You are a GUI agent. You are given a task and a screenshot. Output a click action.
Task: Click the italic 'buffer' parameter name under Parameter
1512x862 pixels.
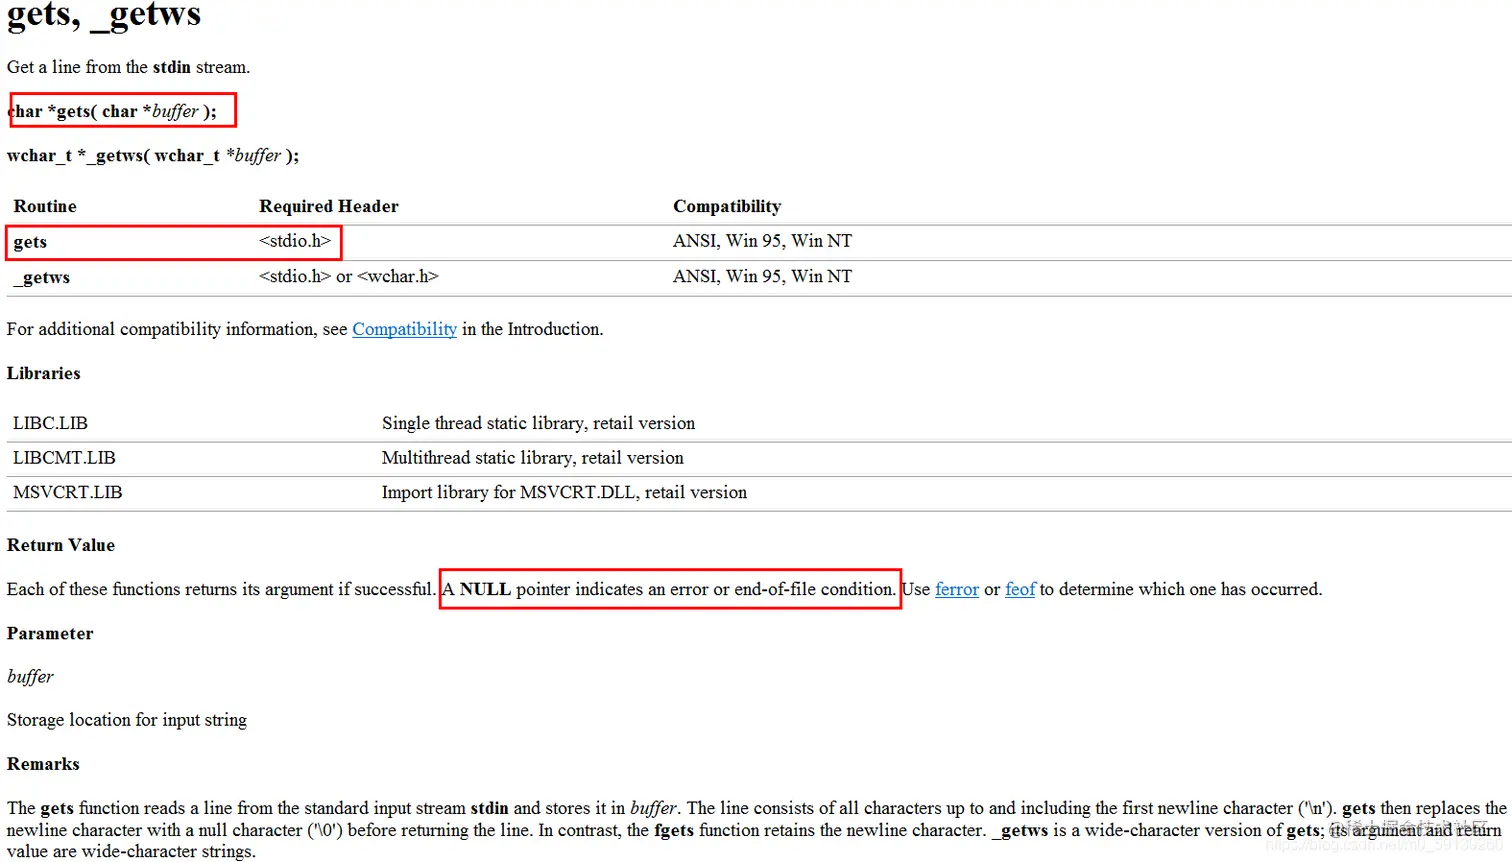(x=30, y=677)
